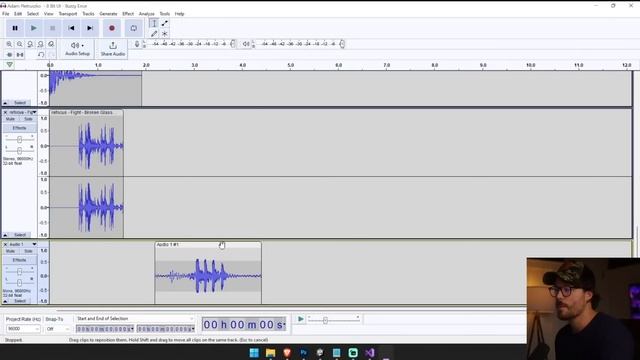The image size is (640, 360).
Task: Click the Stop transport button
Action: 52,28
